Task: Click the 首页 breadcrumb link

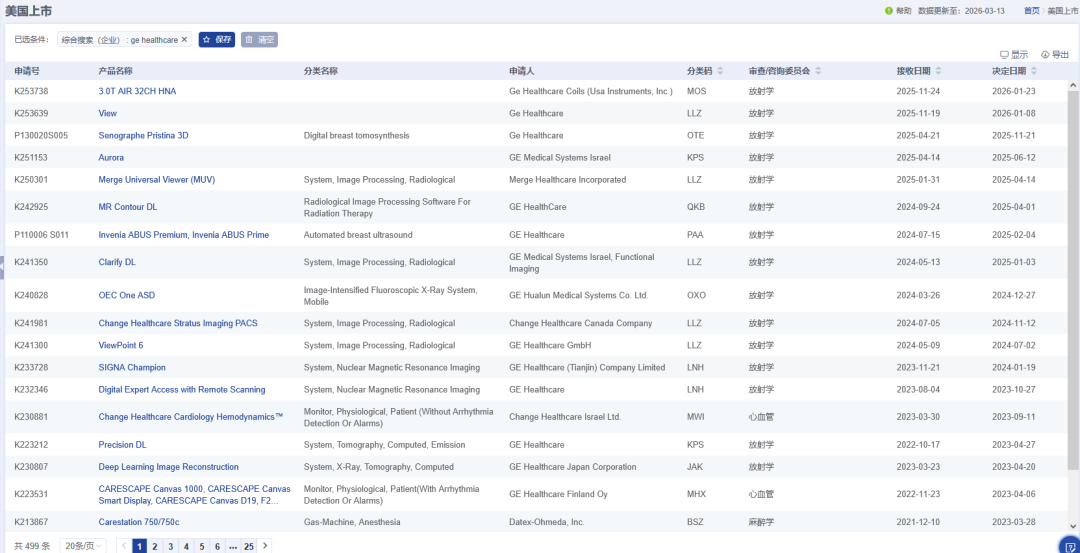Action: tap(1031, 11)
